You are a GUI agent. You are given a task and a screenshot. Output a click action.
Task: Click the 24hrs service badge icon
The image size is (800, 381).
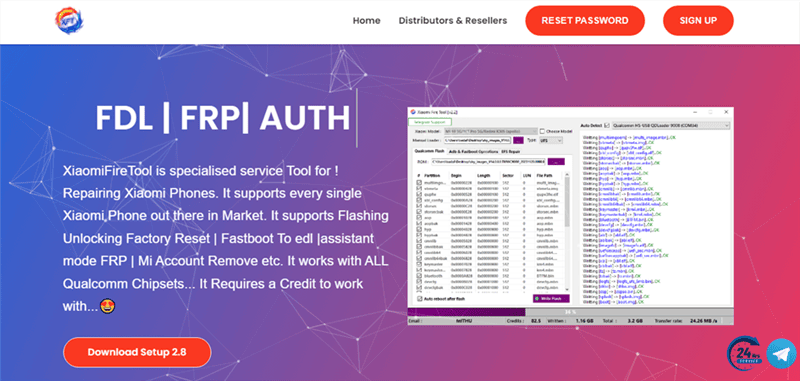[x=745, y=351]
